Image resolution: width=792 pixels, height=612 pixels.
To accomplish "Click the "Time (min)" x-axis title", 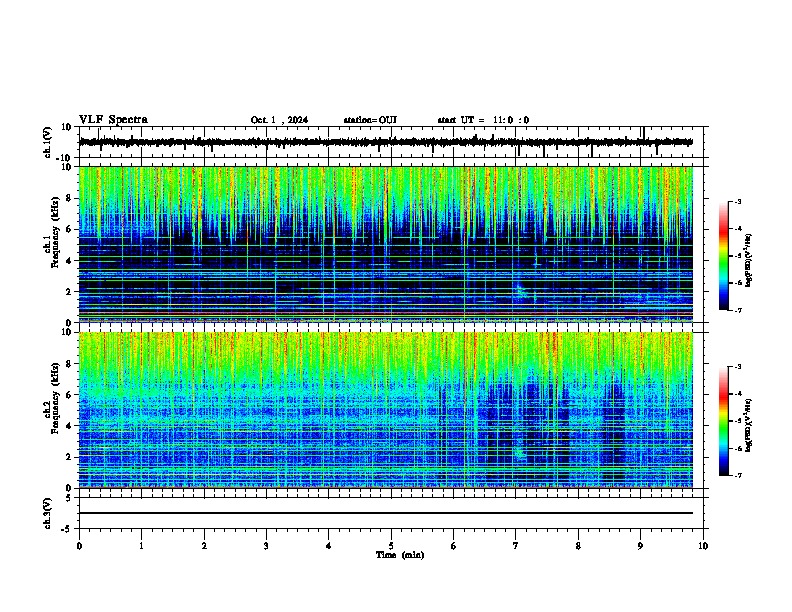I will pyautogui.click(x=400, y=555).
